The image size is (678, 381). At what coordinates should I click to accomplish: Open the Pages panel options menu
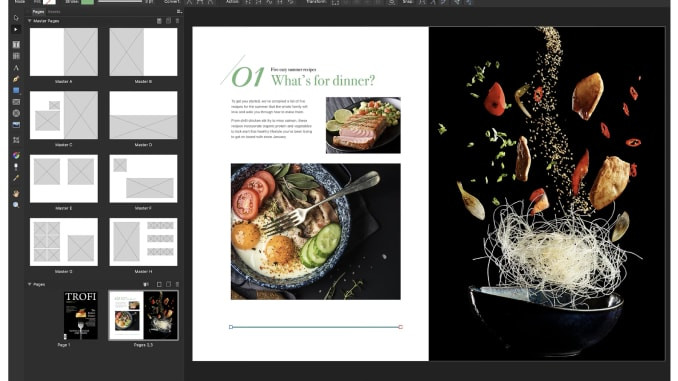(179, 12)
